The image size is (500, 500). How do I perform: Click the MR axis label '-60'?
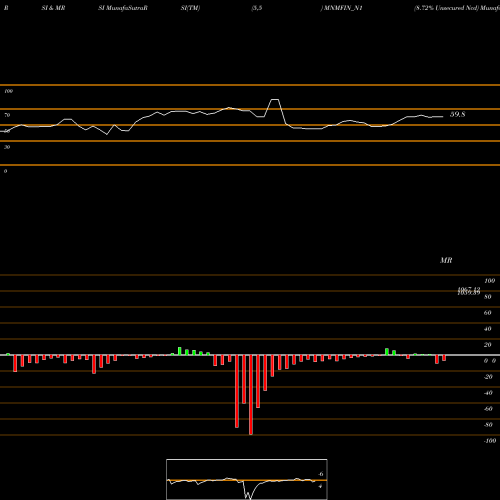tap(488, 409)
